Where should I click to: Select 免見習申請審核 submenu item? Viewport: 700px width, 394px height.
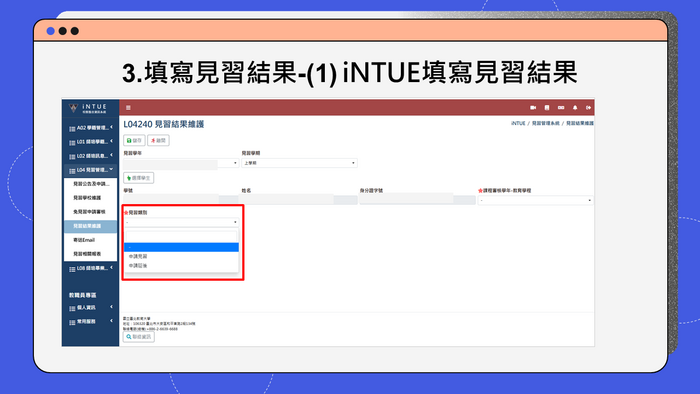91,212
